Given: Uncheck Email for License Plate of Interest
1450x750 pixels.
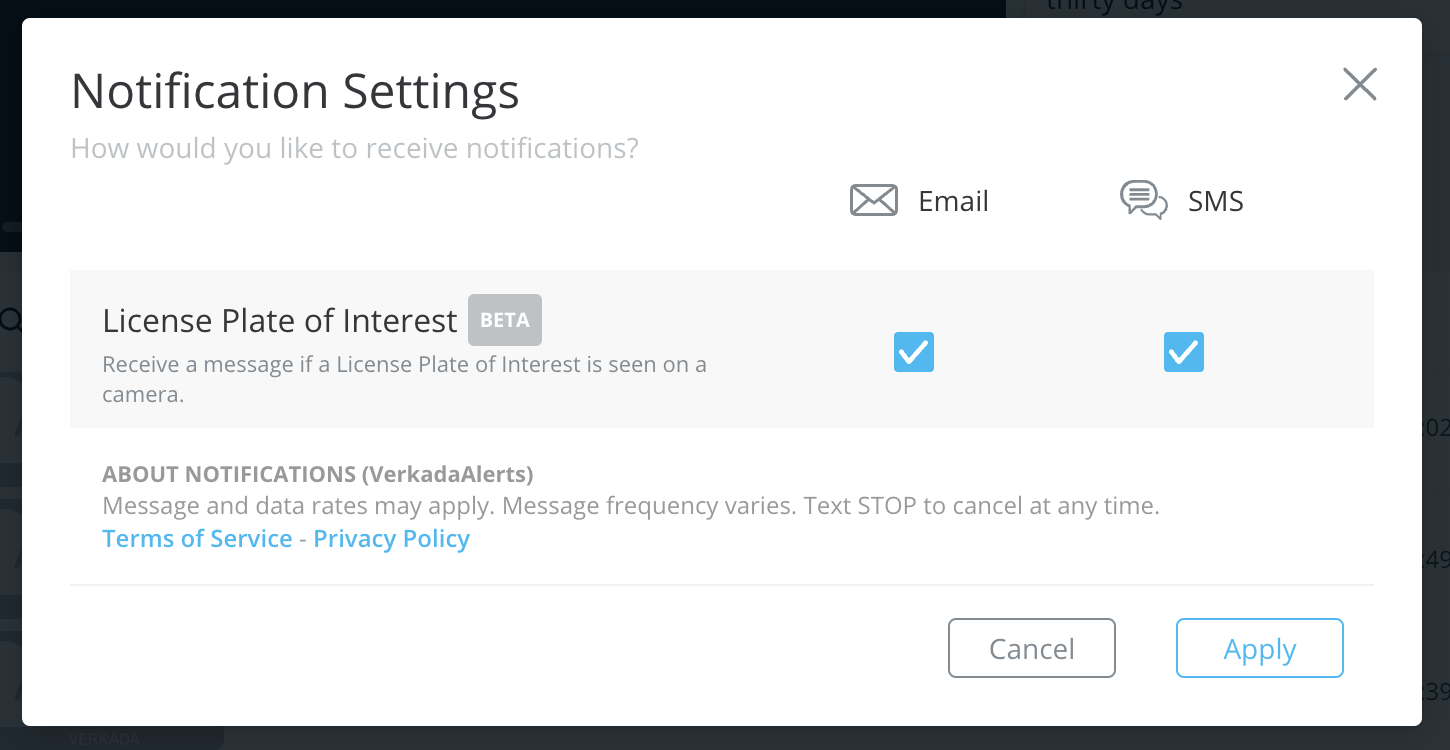Looking at the screenshot, I should pyautogui.click(x=914, y=352).
